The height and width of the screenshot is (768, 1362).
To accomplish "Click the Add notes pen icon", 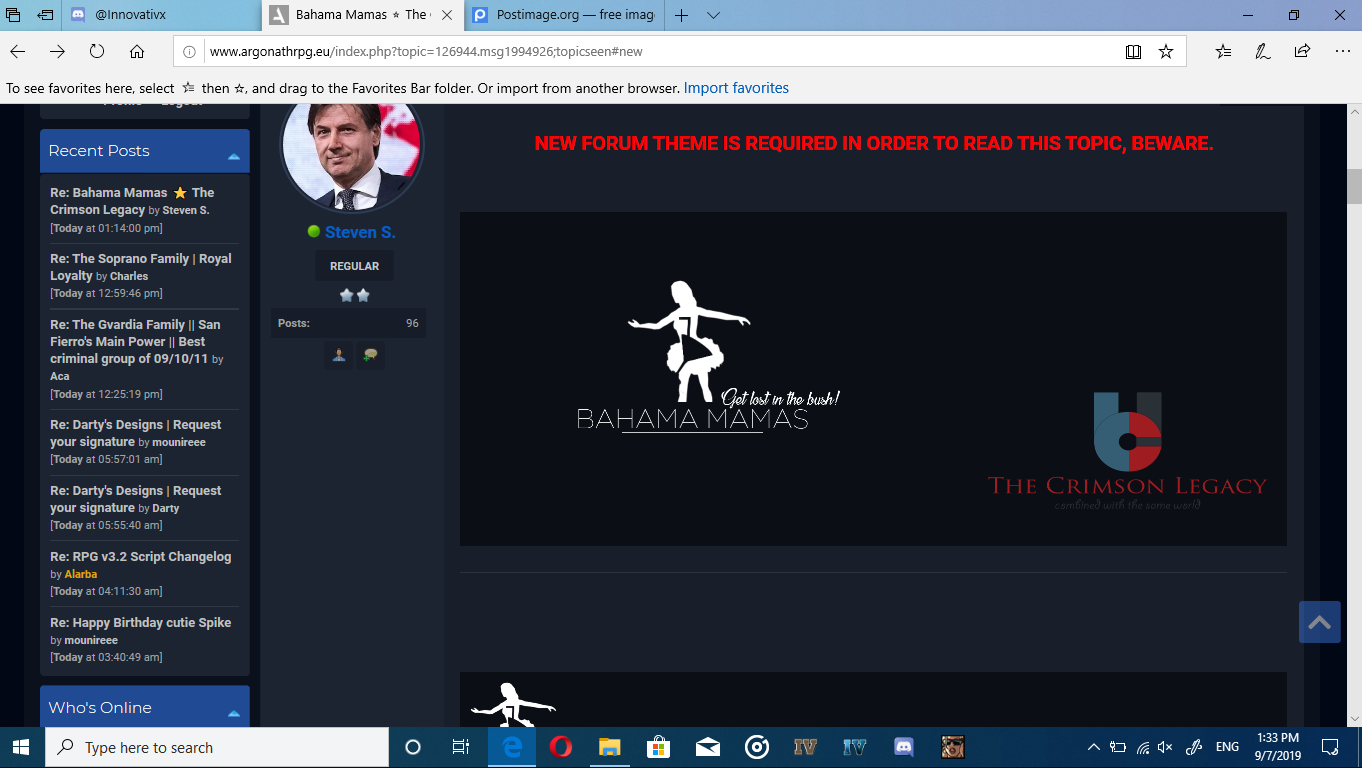I will [x=1263, y=52].
